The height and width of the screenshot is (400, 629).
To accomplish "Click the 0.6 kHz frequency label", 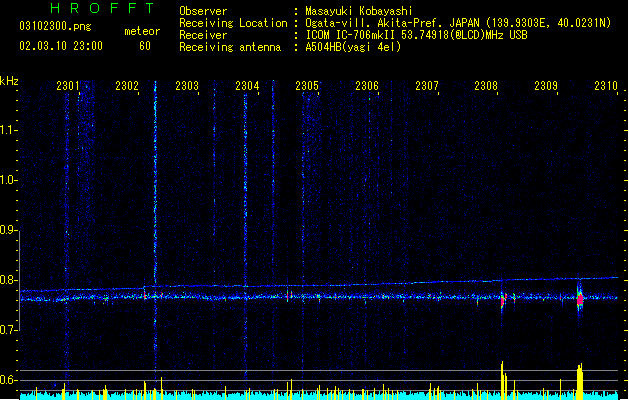I will click(x=9, y=380).
